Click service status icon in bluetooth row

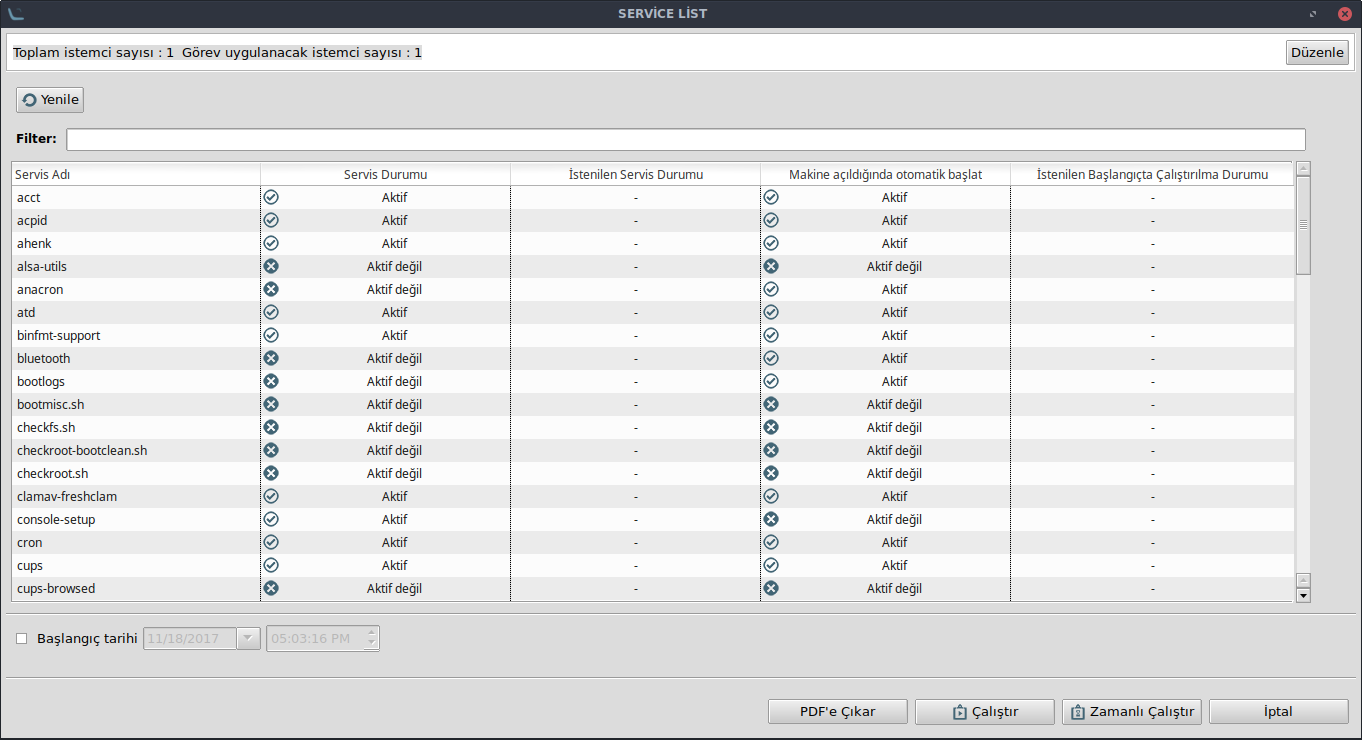(x=271, y=358)
